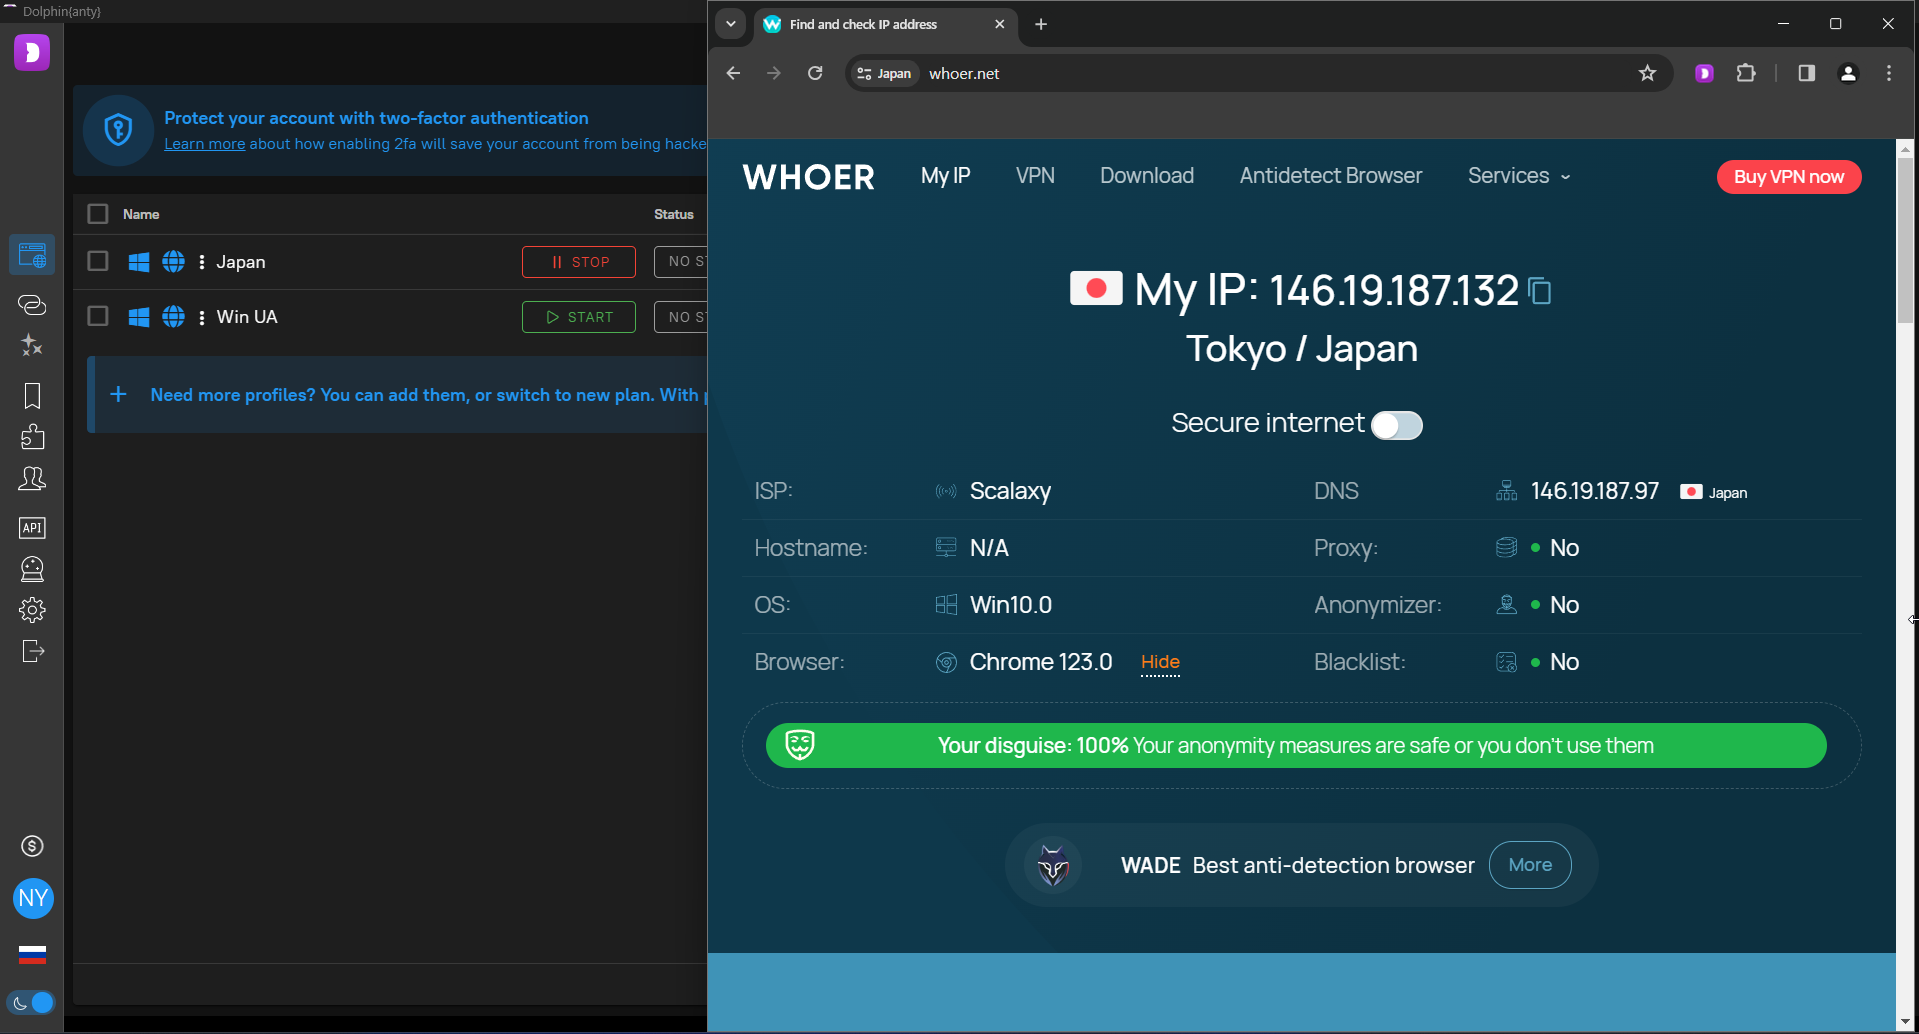Open the tab search dropdown arrow
Image resolution: width=1919 pixels, height=1034 pixels.
pos(731,24)
